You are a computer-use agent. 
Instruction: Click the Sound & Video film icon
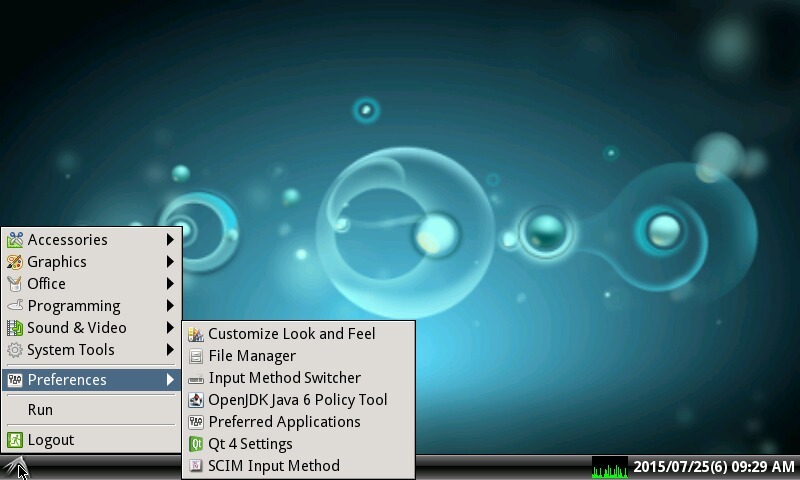click(x=15, y=327)
